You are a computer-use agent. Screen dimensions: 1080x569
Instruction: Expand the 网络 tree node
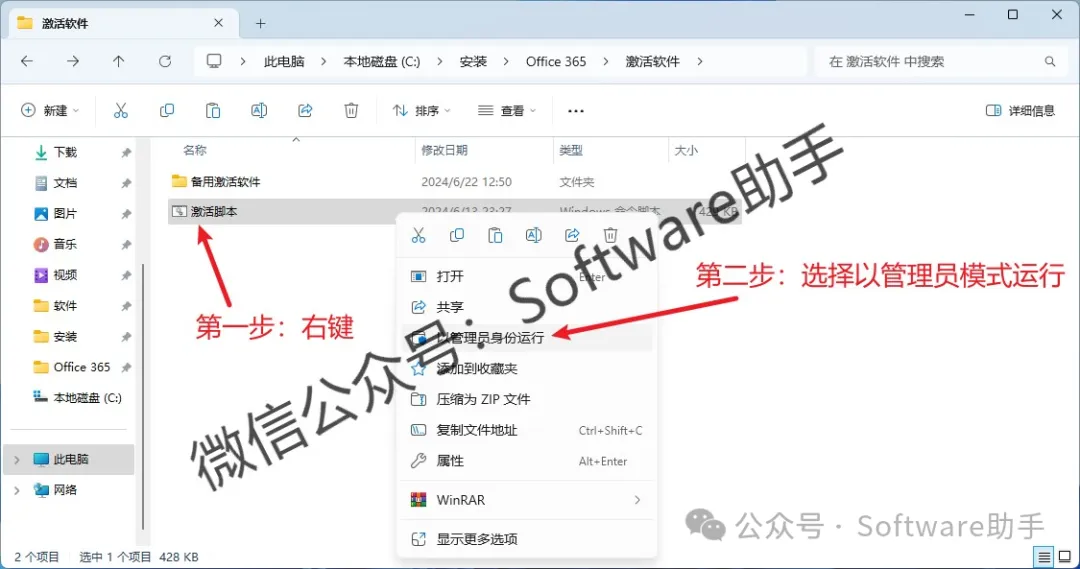pos(17,490)
